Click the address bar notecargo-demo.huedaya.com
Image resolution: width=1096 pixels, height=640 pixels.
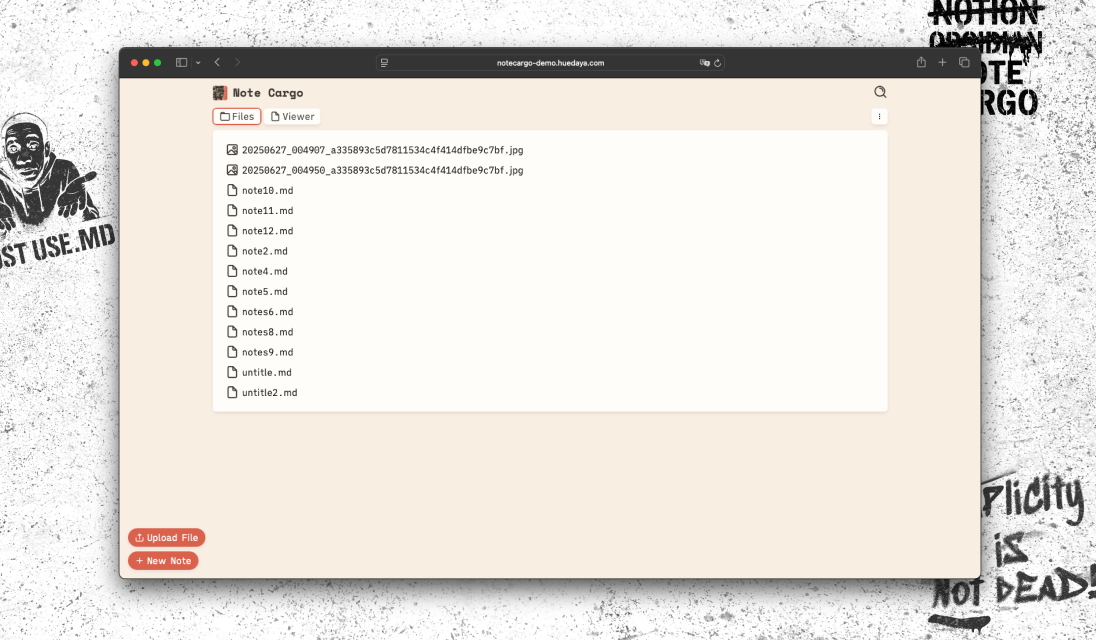pyautogui.click(x=550, y=63)
